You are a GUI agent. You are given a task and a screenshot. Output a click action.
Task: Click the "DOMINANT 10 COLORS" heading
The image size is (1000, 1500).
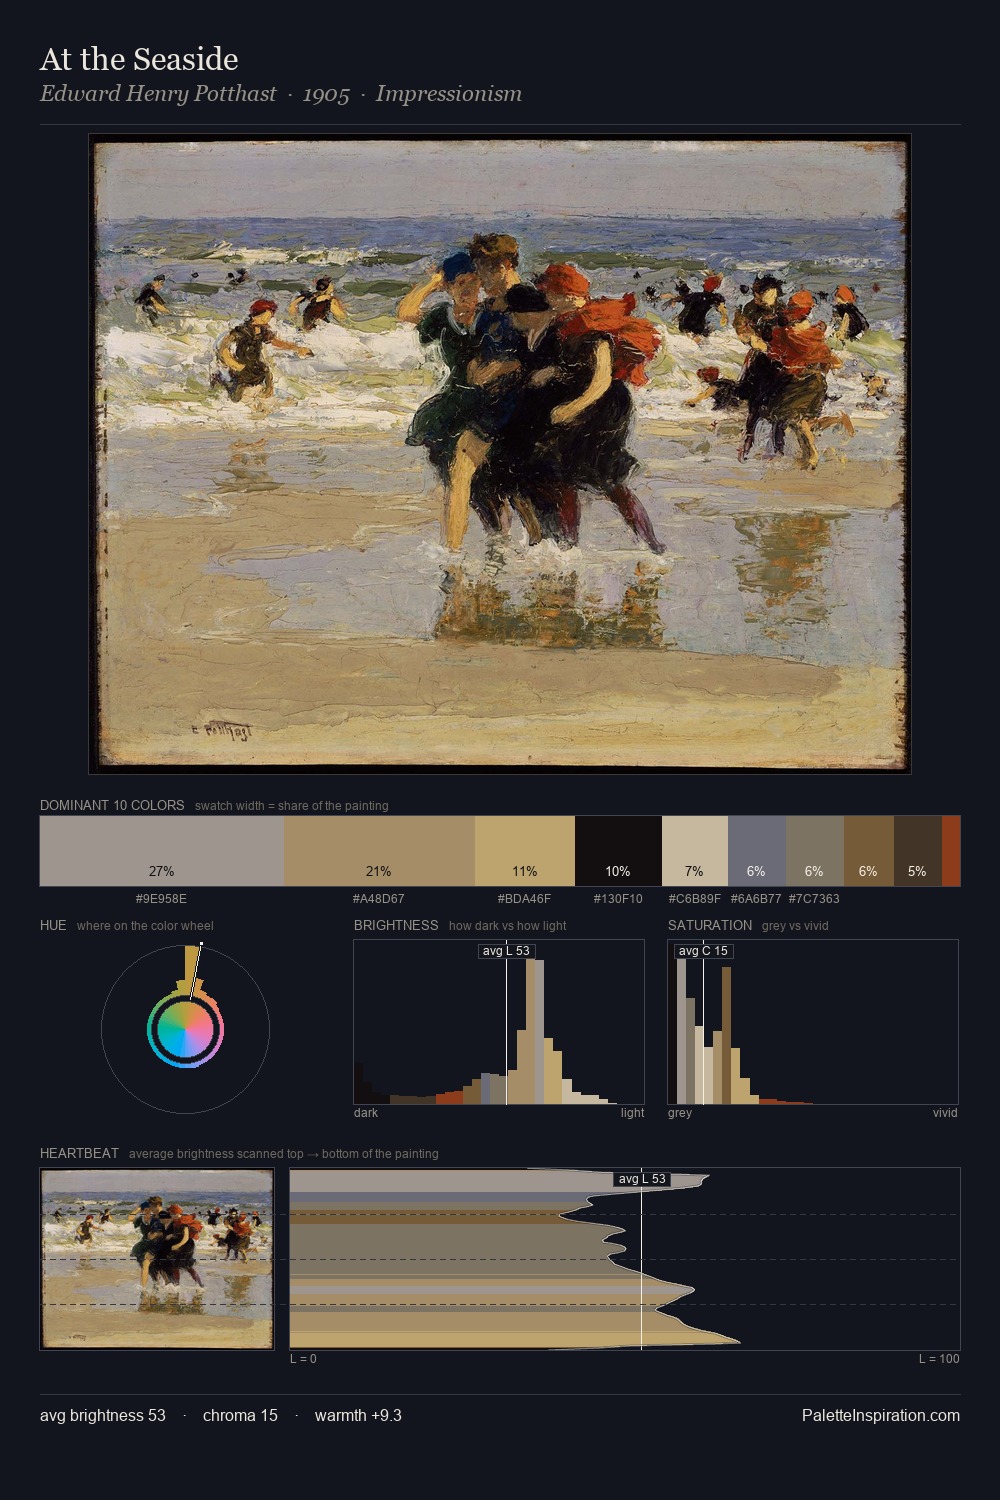tap(112, 805)
